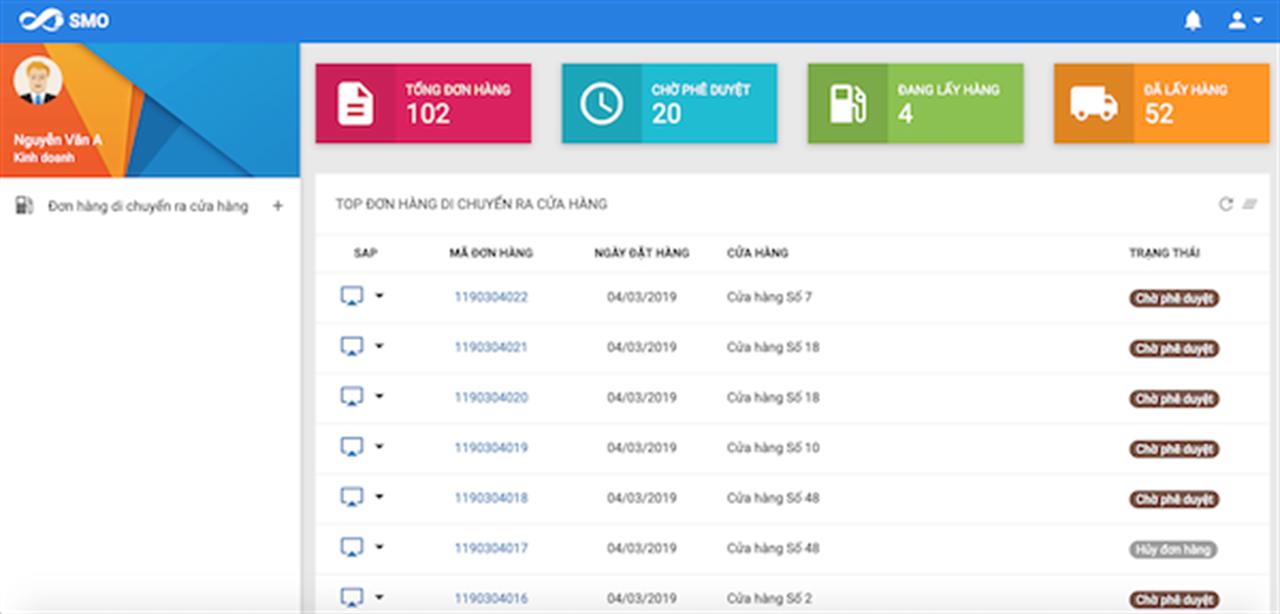The height and width of the screenshot is (614, 1280).
Task: Click the Kinh doanh role label
Action: [x=44, y=157]
